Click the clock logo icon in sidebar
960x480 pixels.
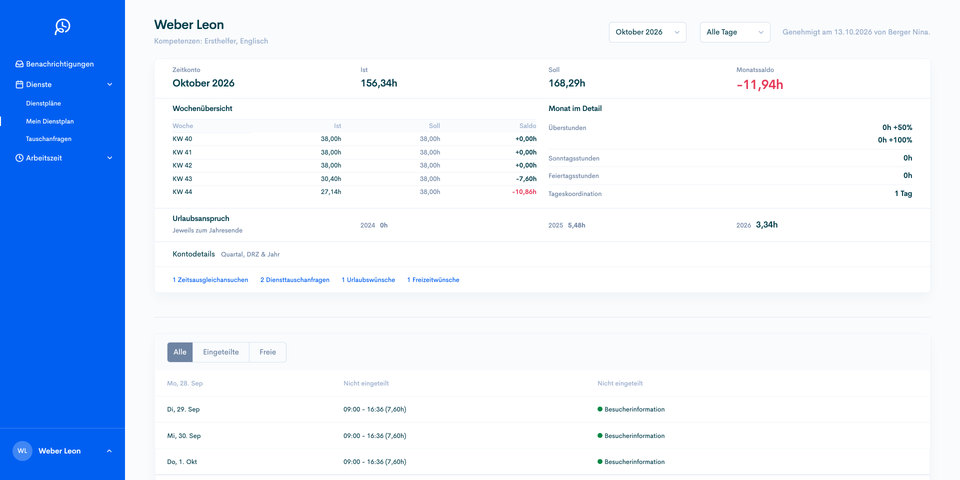(x=62, y=26)
